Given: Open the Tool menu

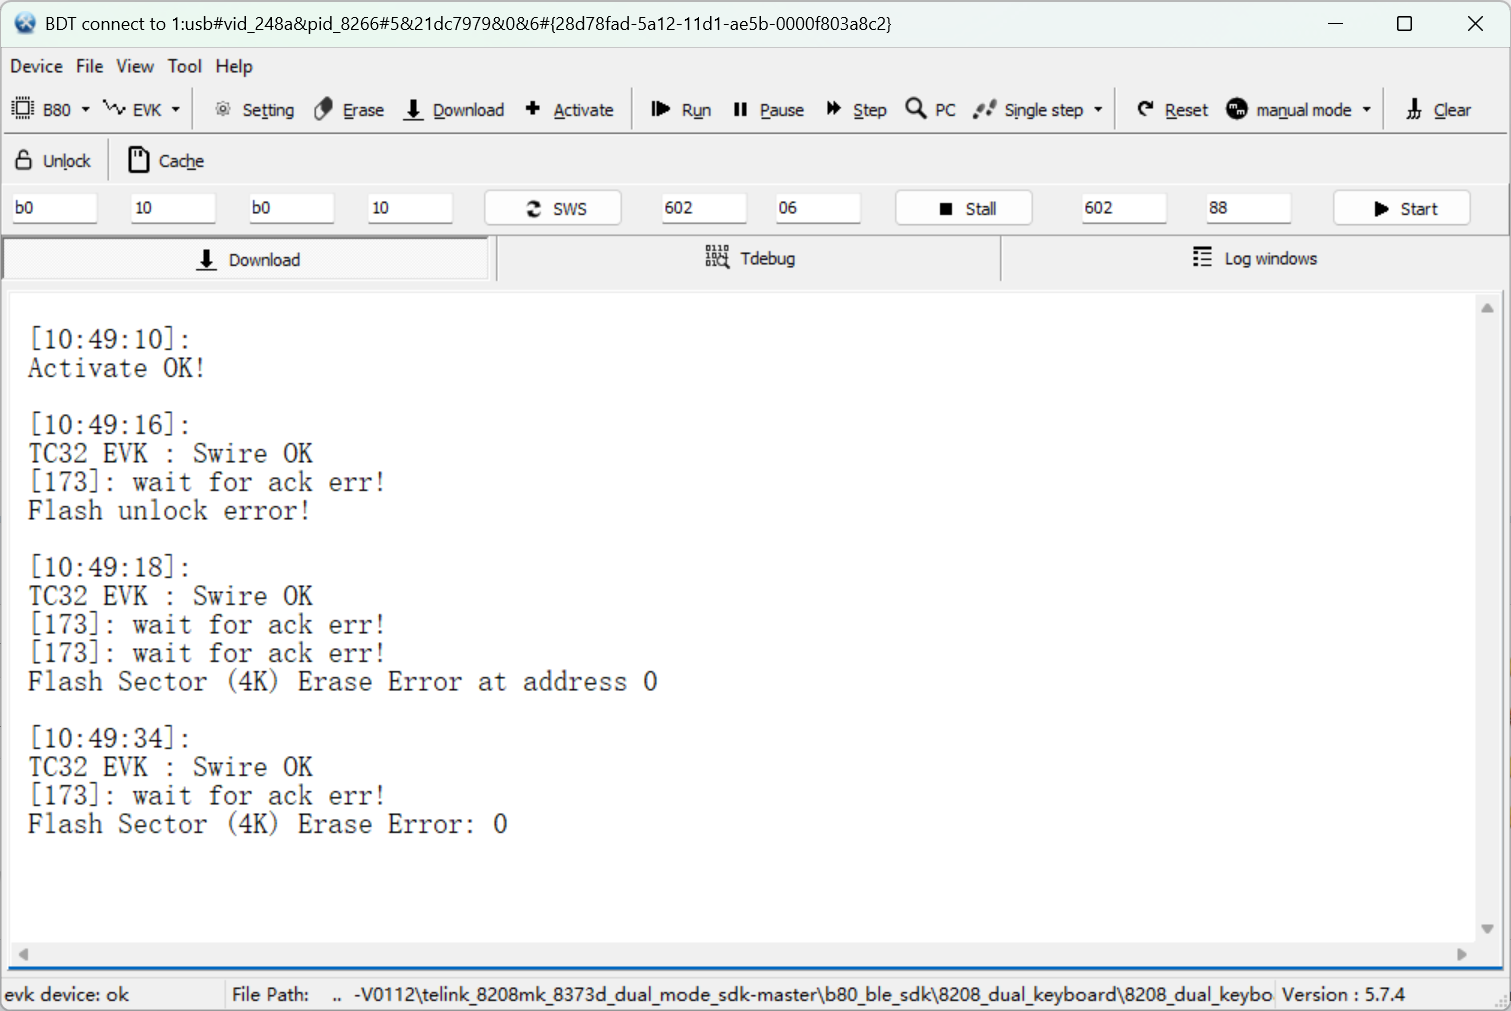Looking at the screenshot, I should (x=185, y=66).
